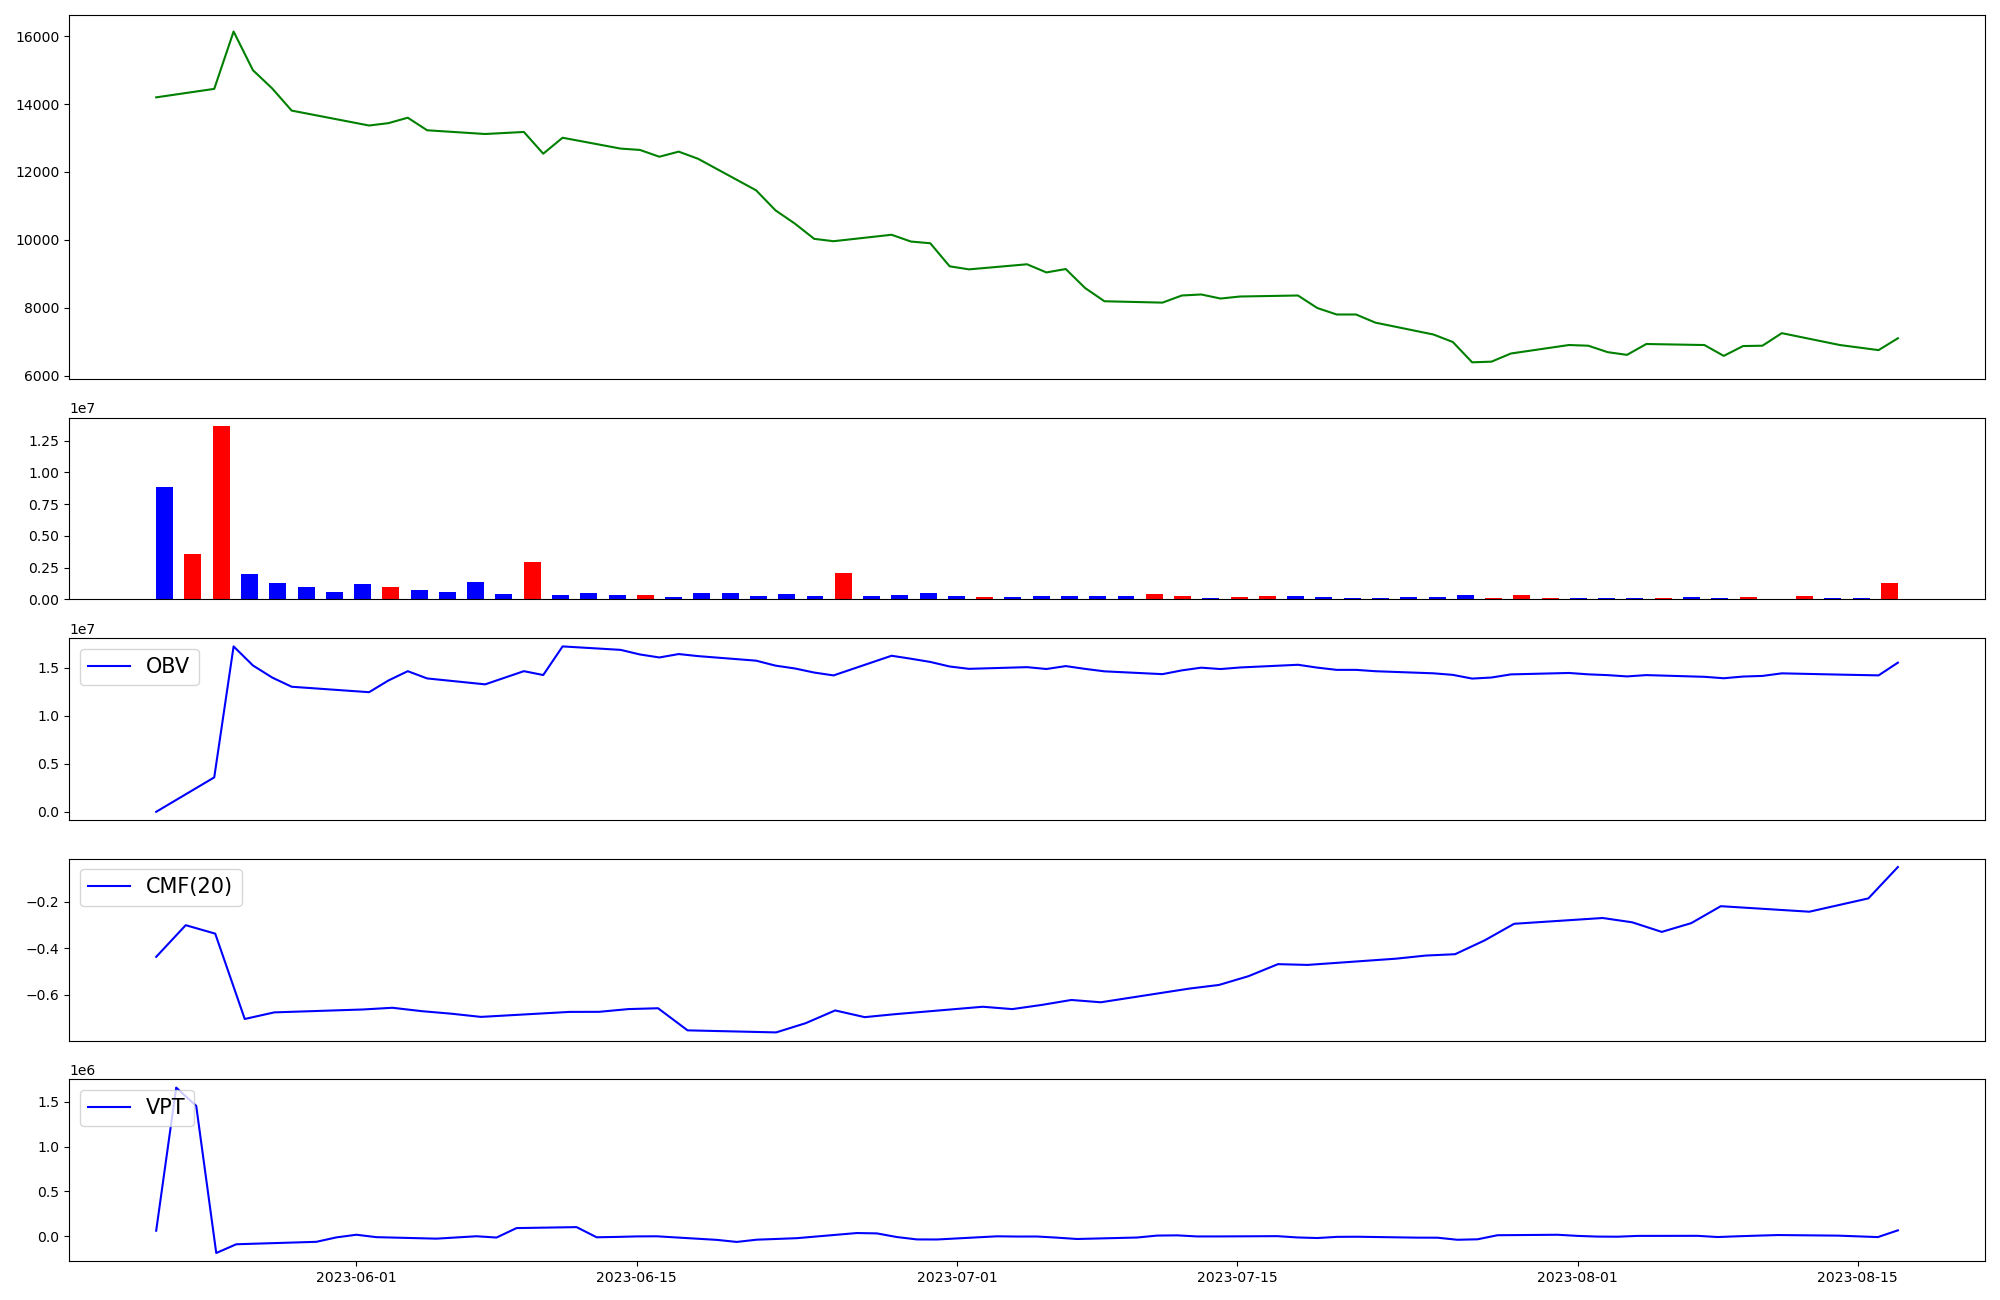Click the 6000 price axis label
This screenshot has width=2000, height=1300.
pyautogui.click(x=42, y=376)
